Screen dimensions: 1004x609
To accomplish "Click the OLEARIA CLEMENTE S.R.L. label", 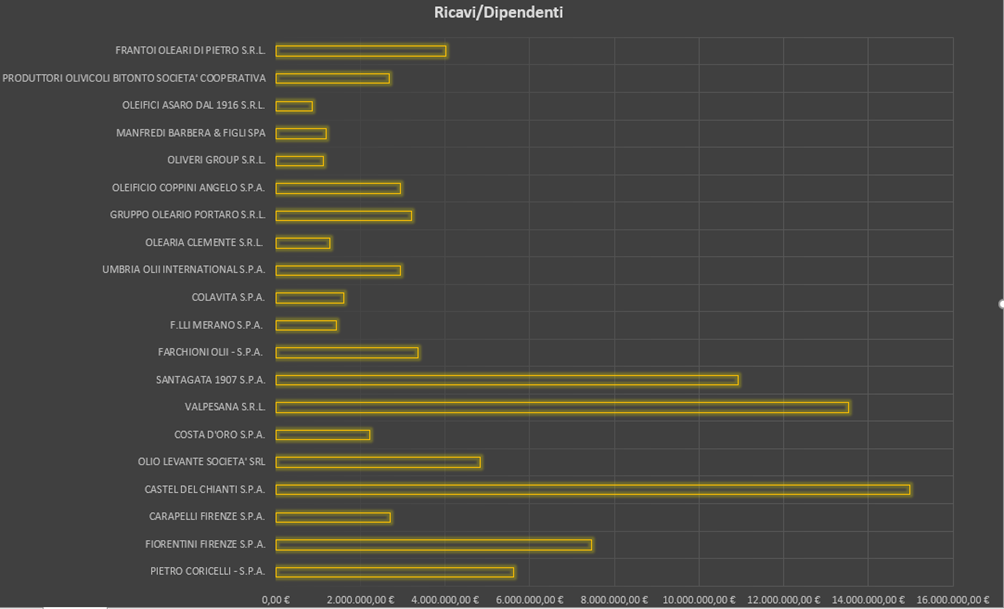I will point(204,242).
